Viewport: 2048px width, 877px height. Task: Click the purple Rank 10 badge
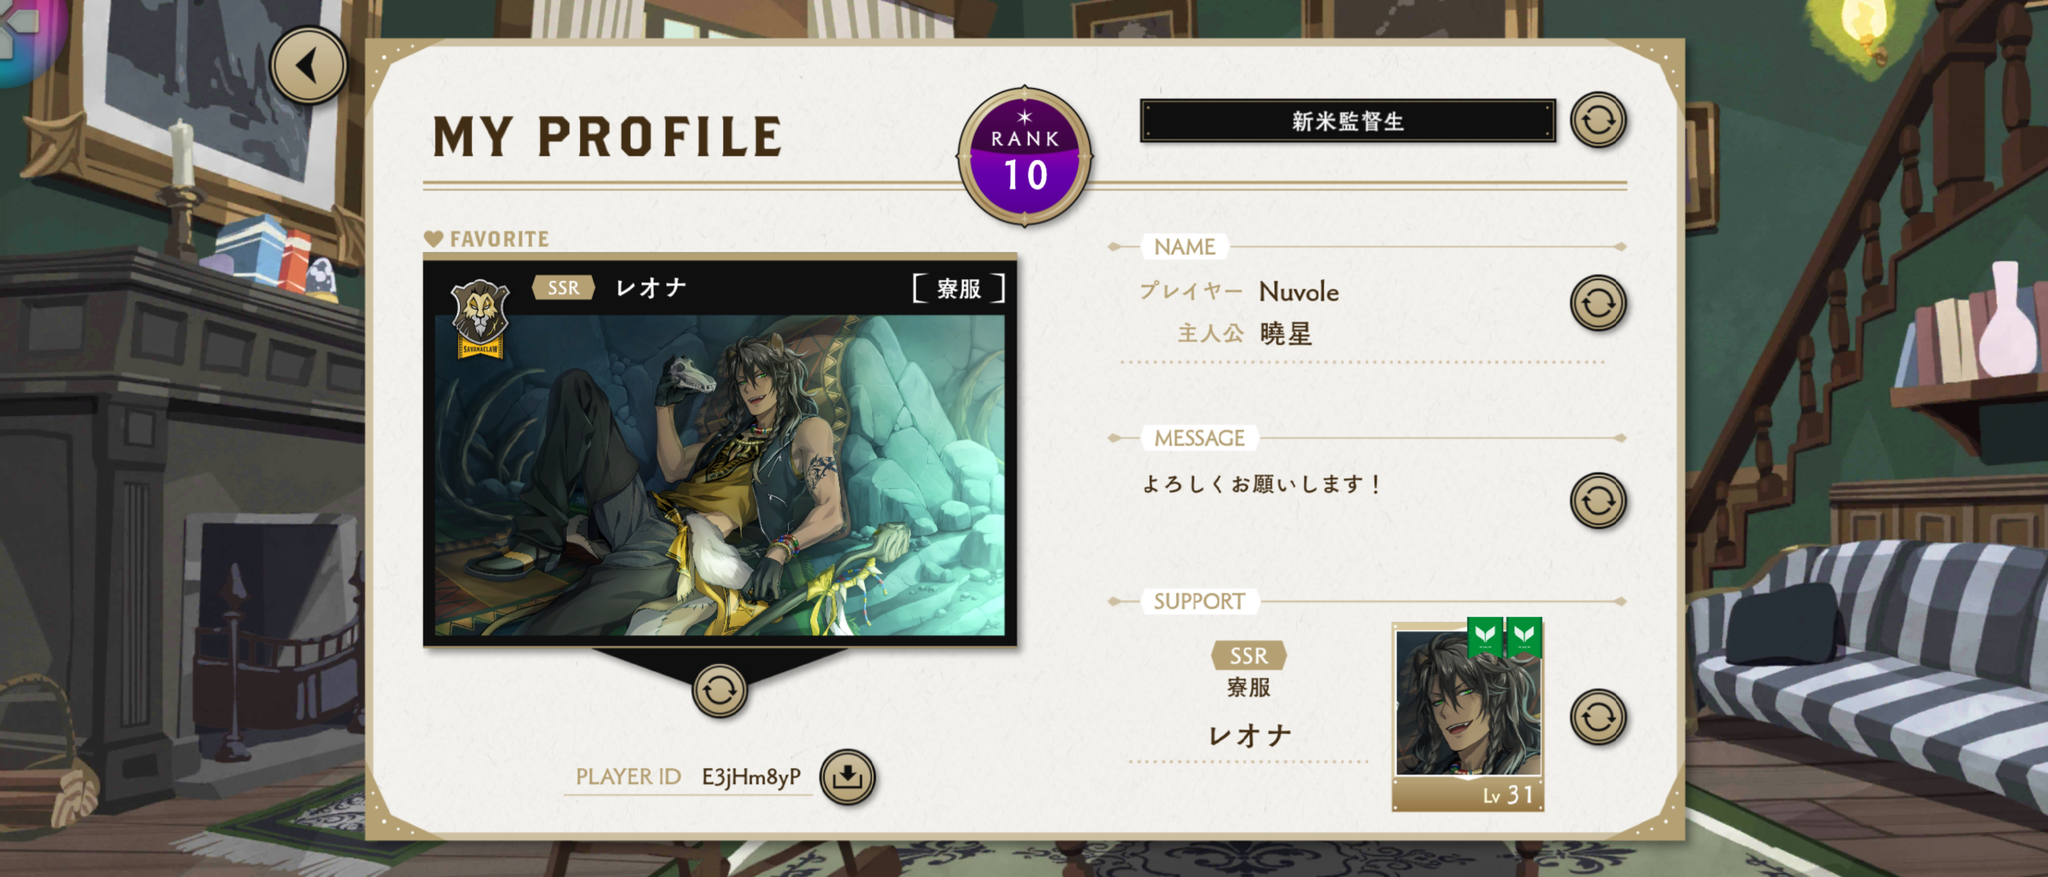click(x=1025, y=157)
